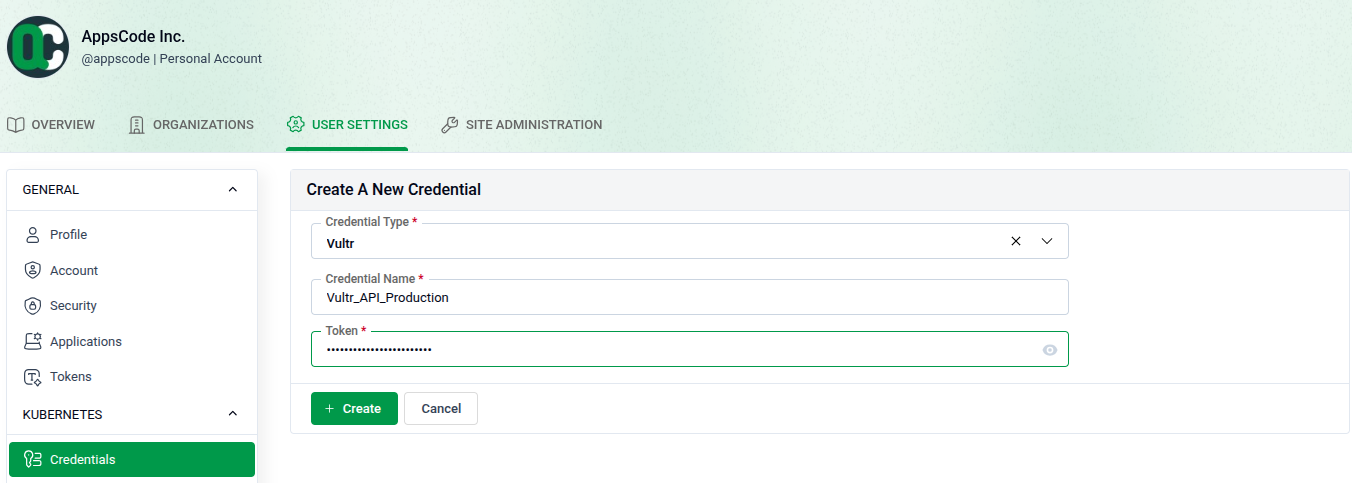Collapse the KUBERNETES sidebar section
This screenshot has width=1352, height=483.
233,414
